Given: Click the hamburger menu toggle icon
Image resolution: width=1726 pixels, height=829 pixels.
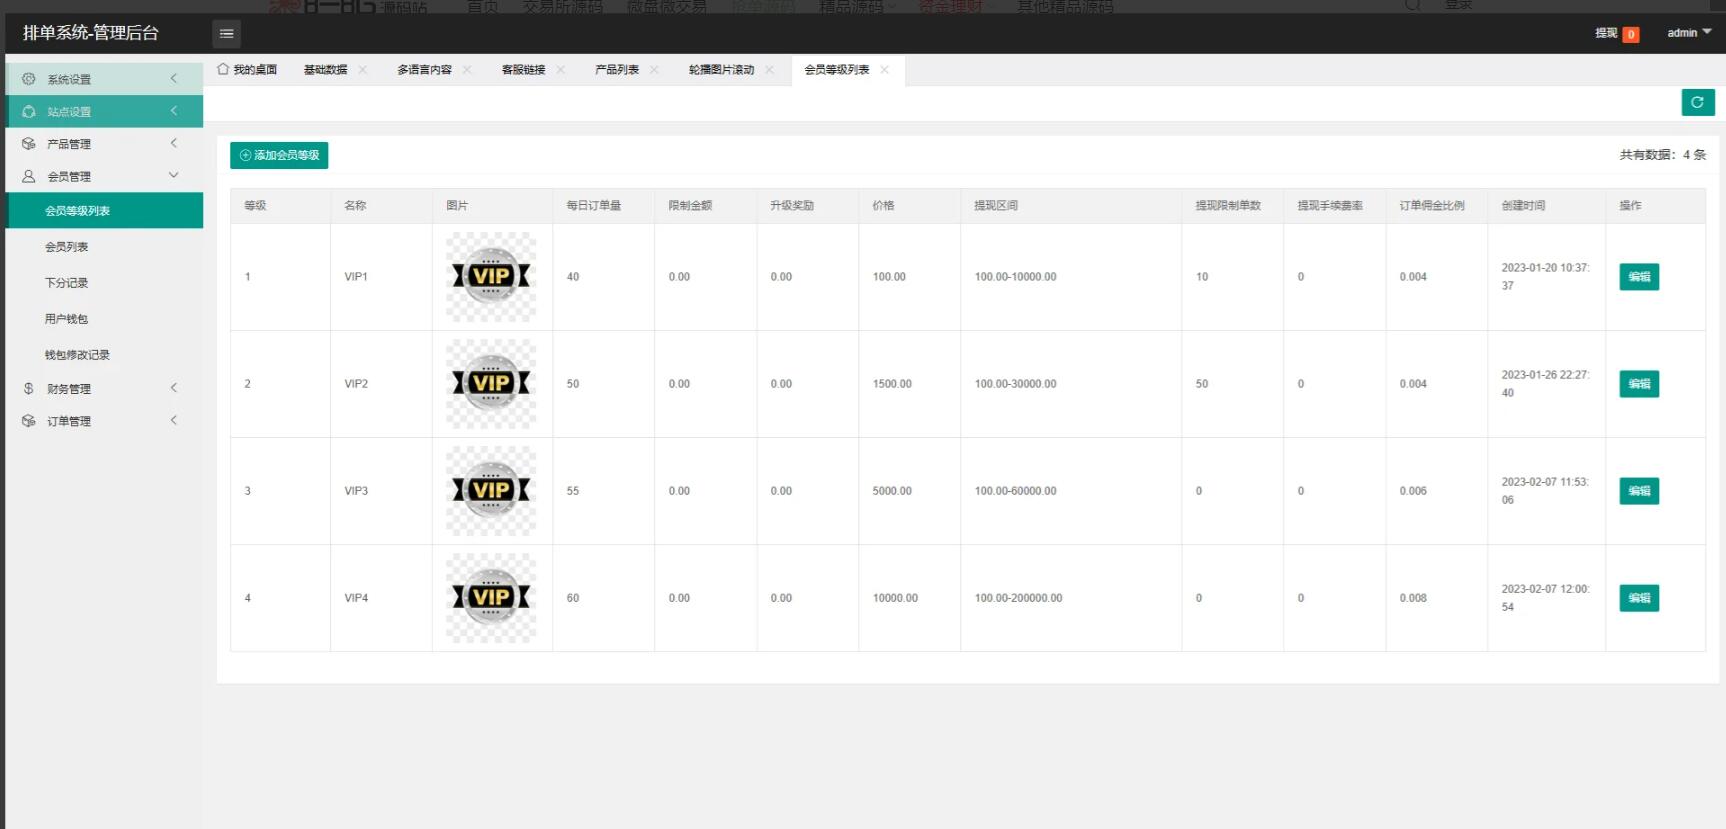Looking at the screenshot, I should point(227,34).
